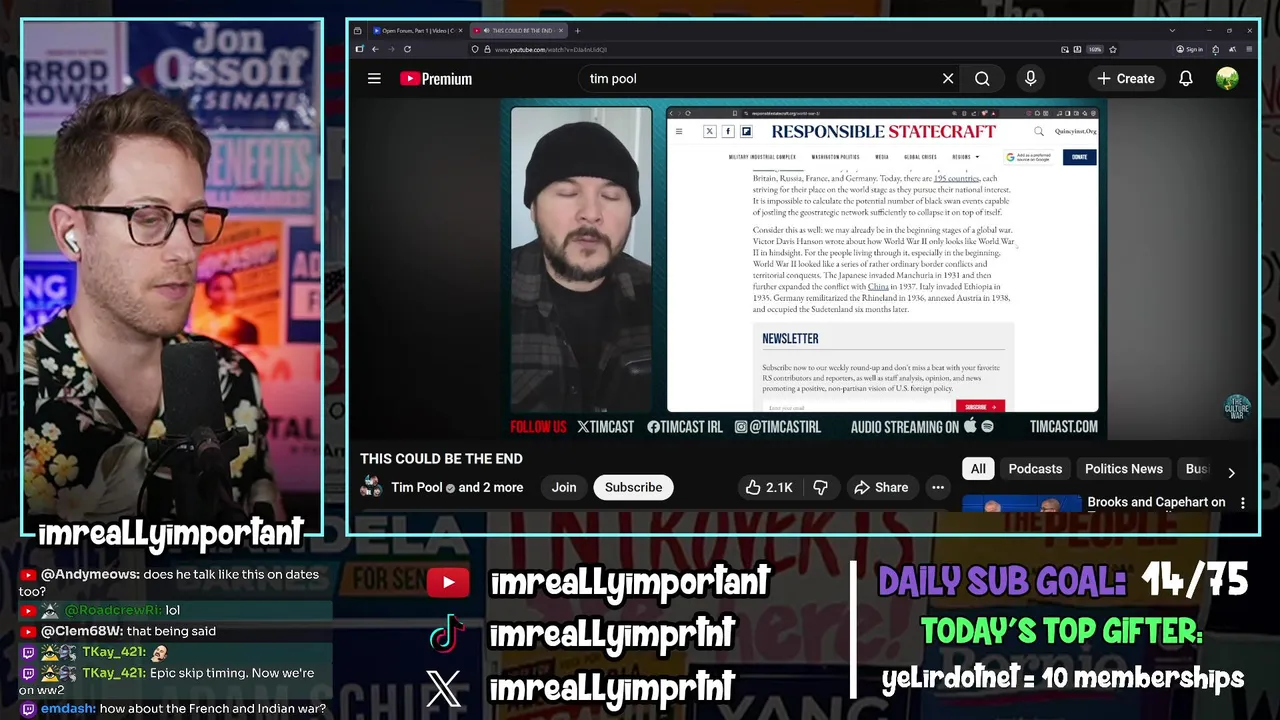Open a new browser tab
The width and height of the screenshot is (1280, 720).
tap(577, 31)
